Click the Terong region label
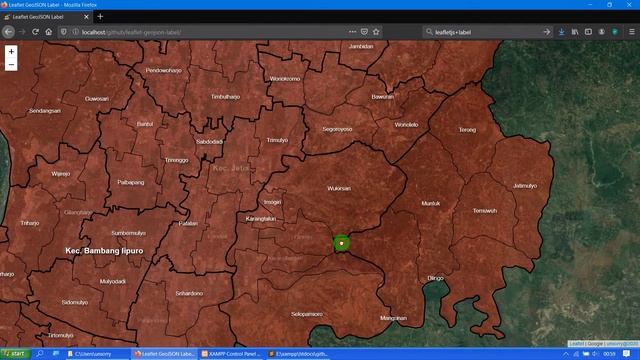The image size is (640, 360). (467, 130)
